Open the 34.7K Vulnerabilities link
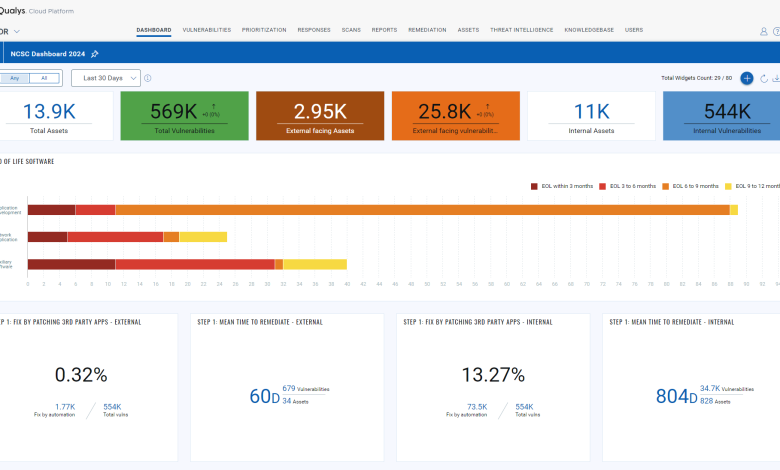Image resolution: width=780 pixels, height=470 pixels. (x=727, y=388)
